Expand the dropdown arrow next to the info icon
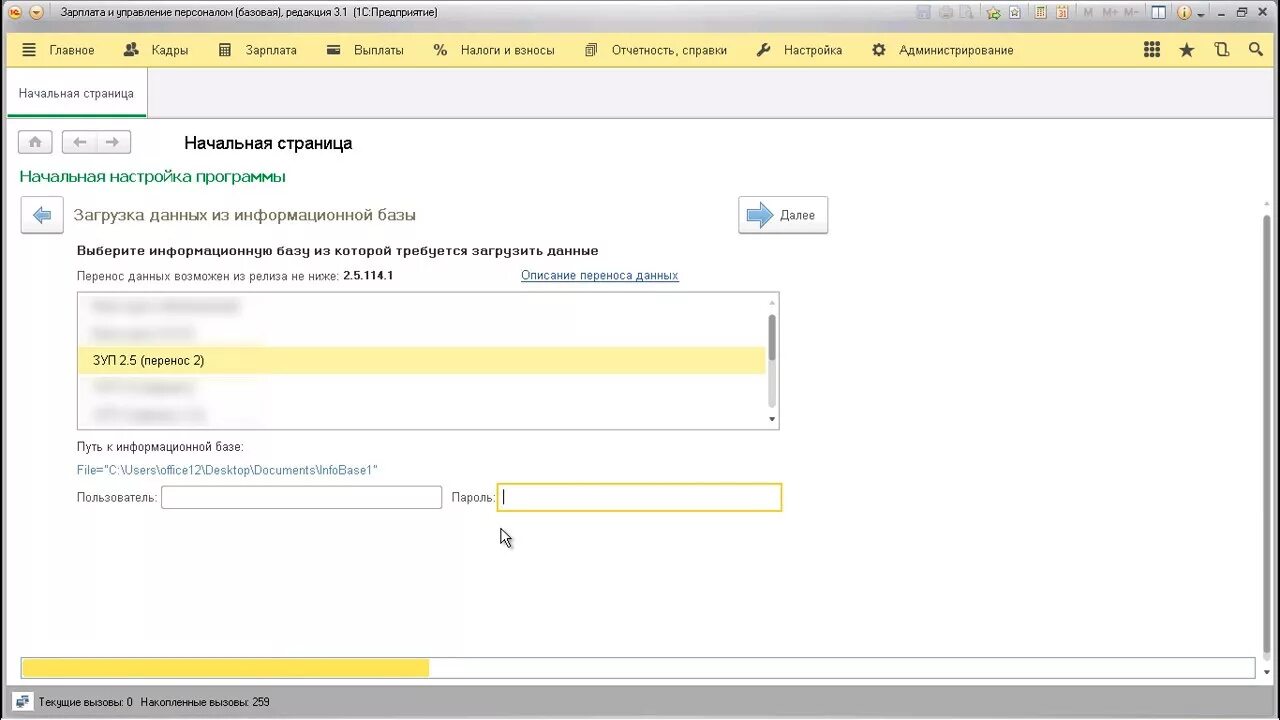This screenshot has height=720, width=1280. 1201,14
